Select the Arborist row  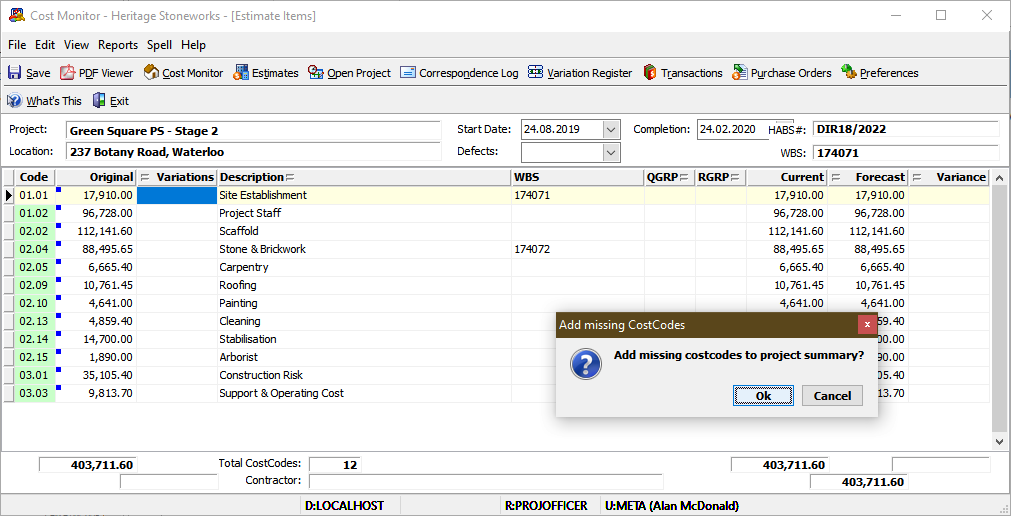pos(496,357)
